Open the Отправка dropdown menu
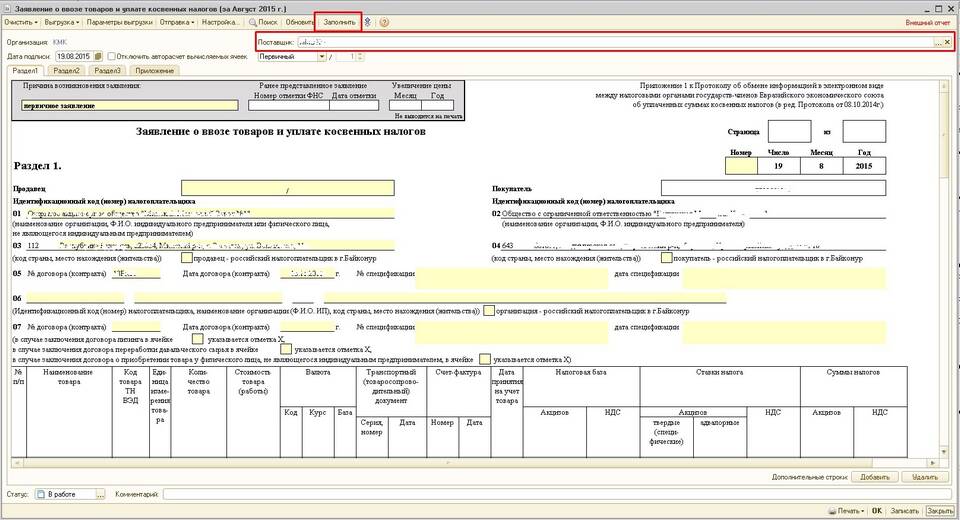Screen dimensions: 960x520 [x=177, y=22]
